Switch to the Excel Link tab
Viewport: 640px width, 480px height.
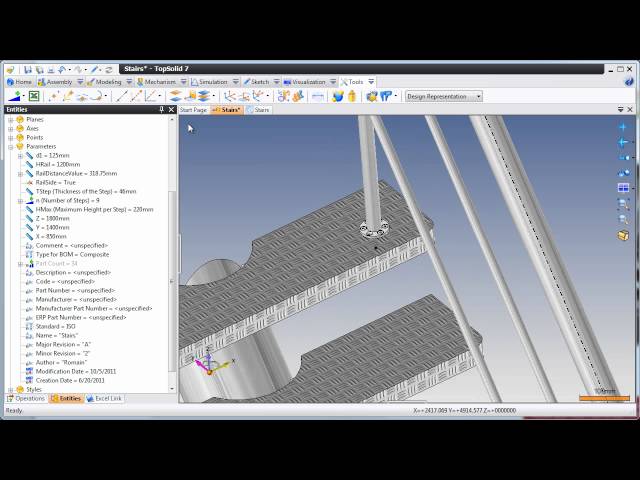(x=105, y=399)
